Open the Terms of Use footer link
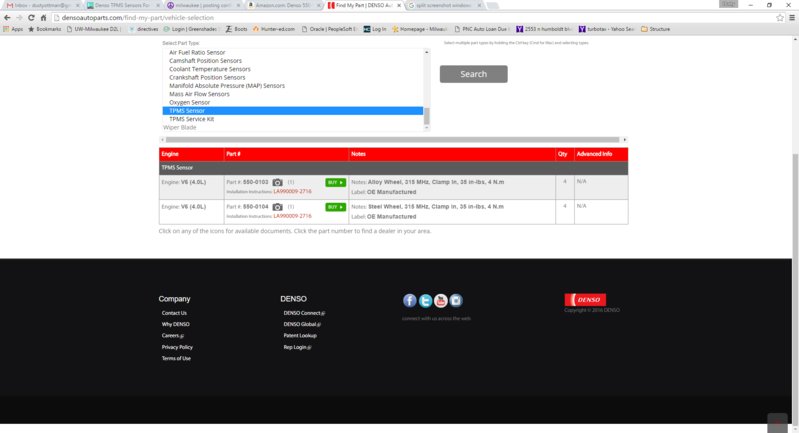 click(x=176, y=358)
